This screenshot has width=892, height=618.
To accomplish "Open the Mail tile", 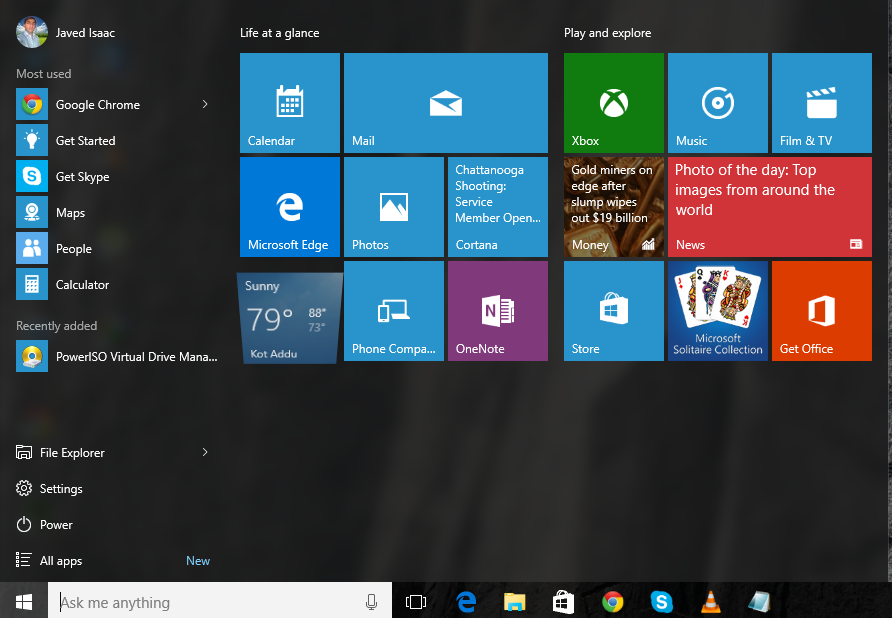I will (445, 103).
